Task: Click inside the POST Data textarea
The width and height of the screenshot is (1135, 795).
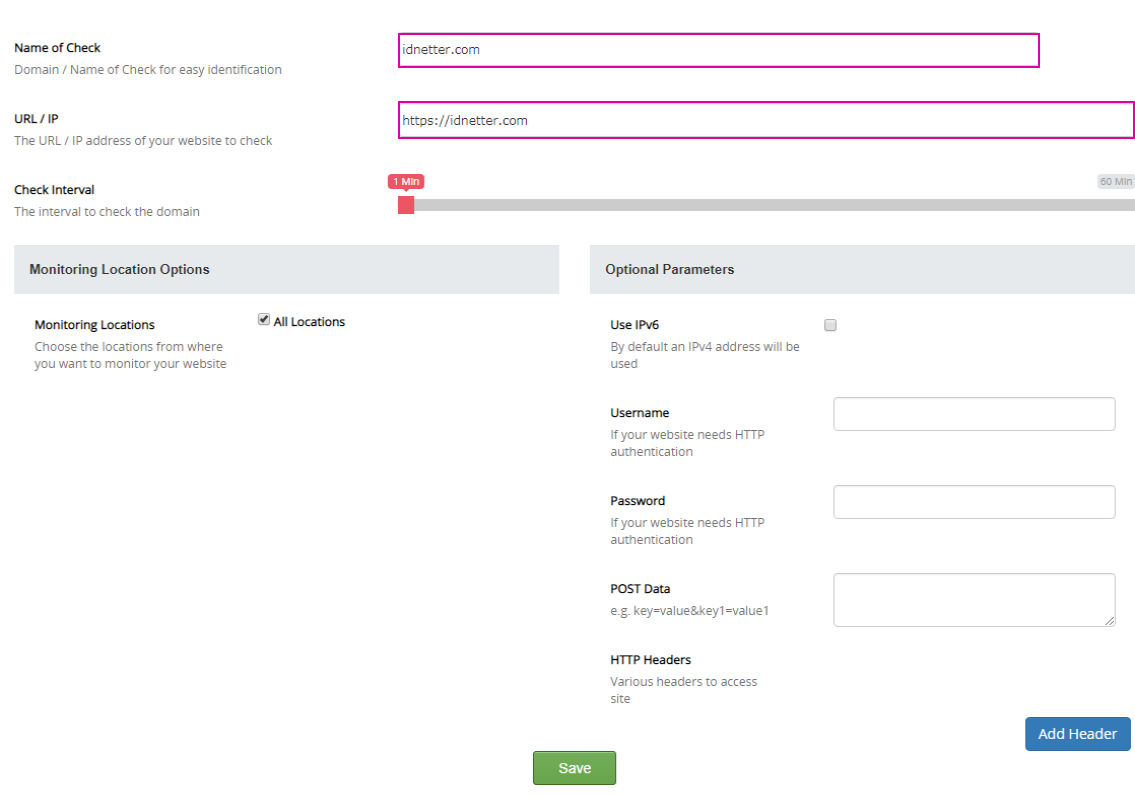Action: [973, 599]
